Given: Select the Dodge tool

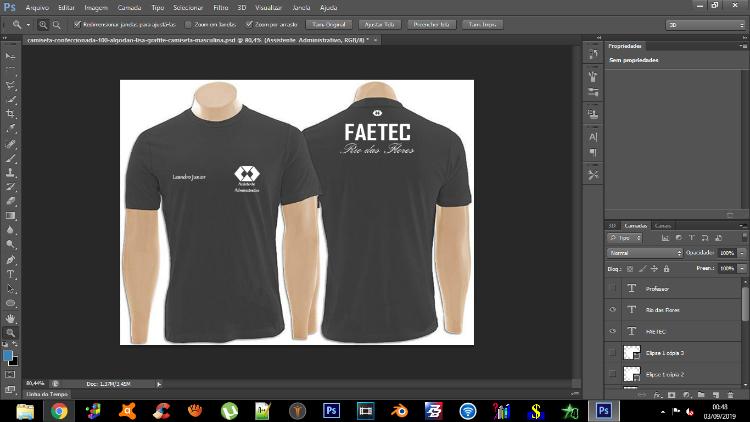Looking at the screenshot, I should (x=11, y=244).
